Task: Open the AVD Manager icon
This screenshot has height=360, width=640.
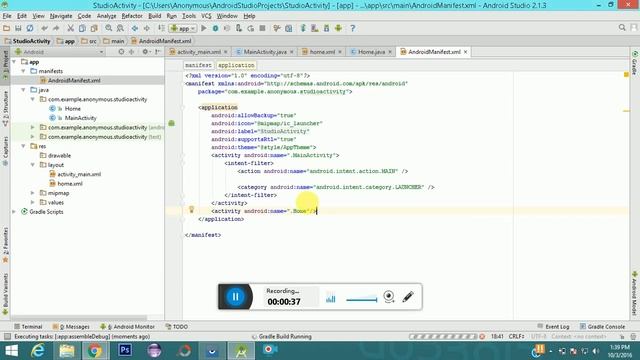Action: point(315,28)
